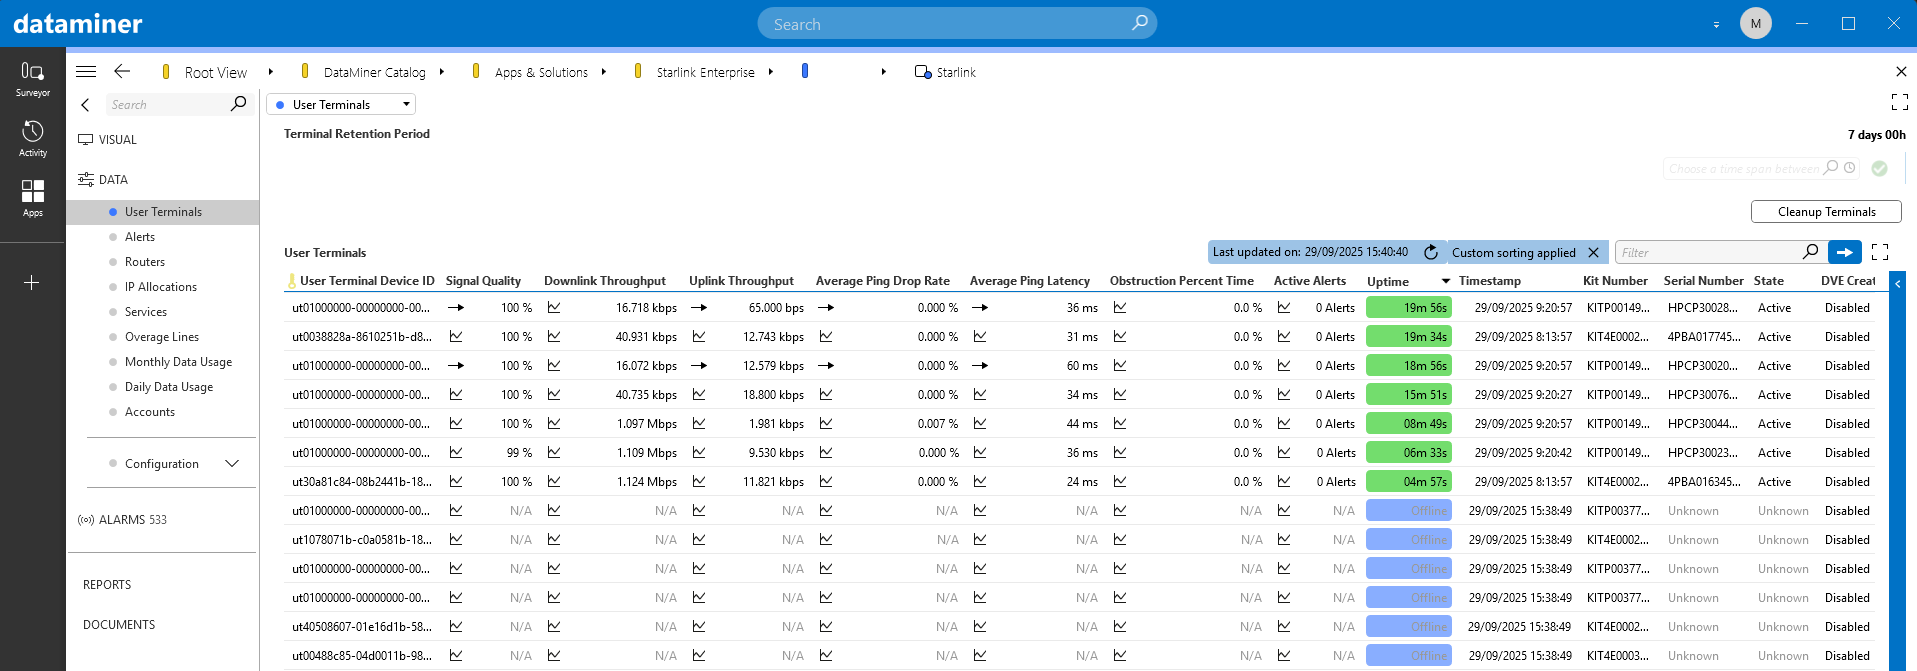Click the plus icon in left sidebar
Viewport: 1917px width, 671px height.
tap(32, 283)
